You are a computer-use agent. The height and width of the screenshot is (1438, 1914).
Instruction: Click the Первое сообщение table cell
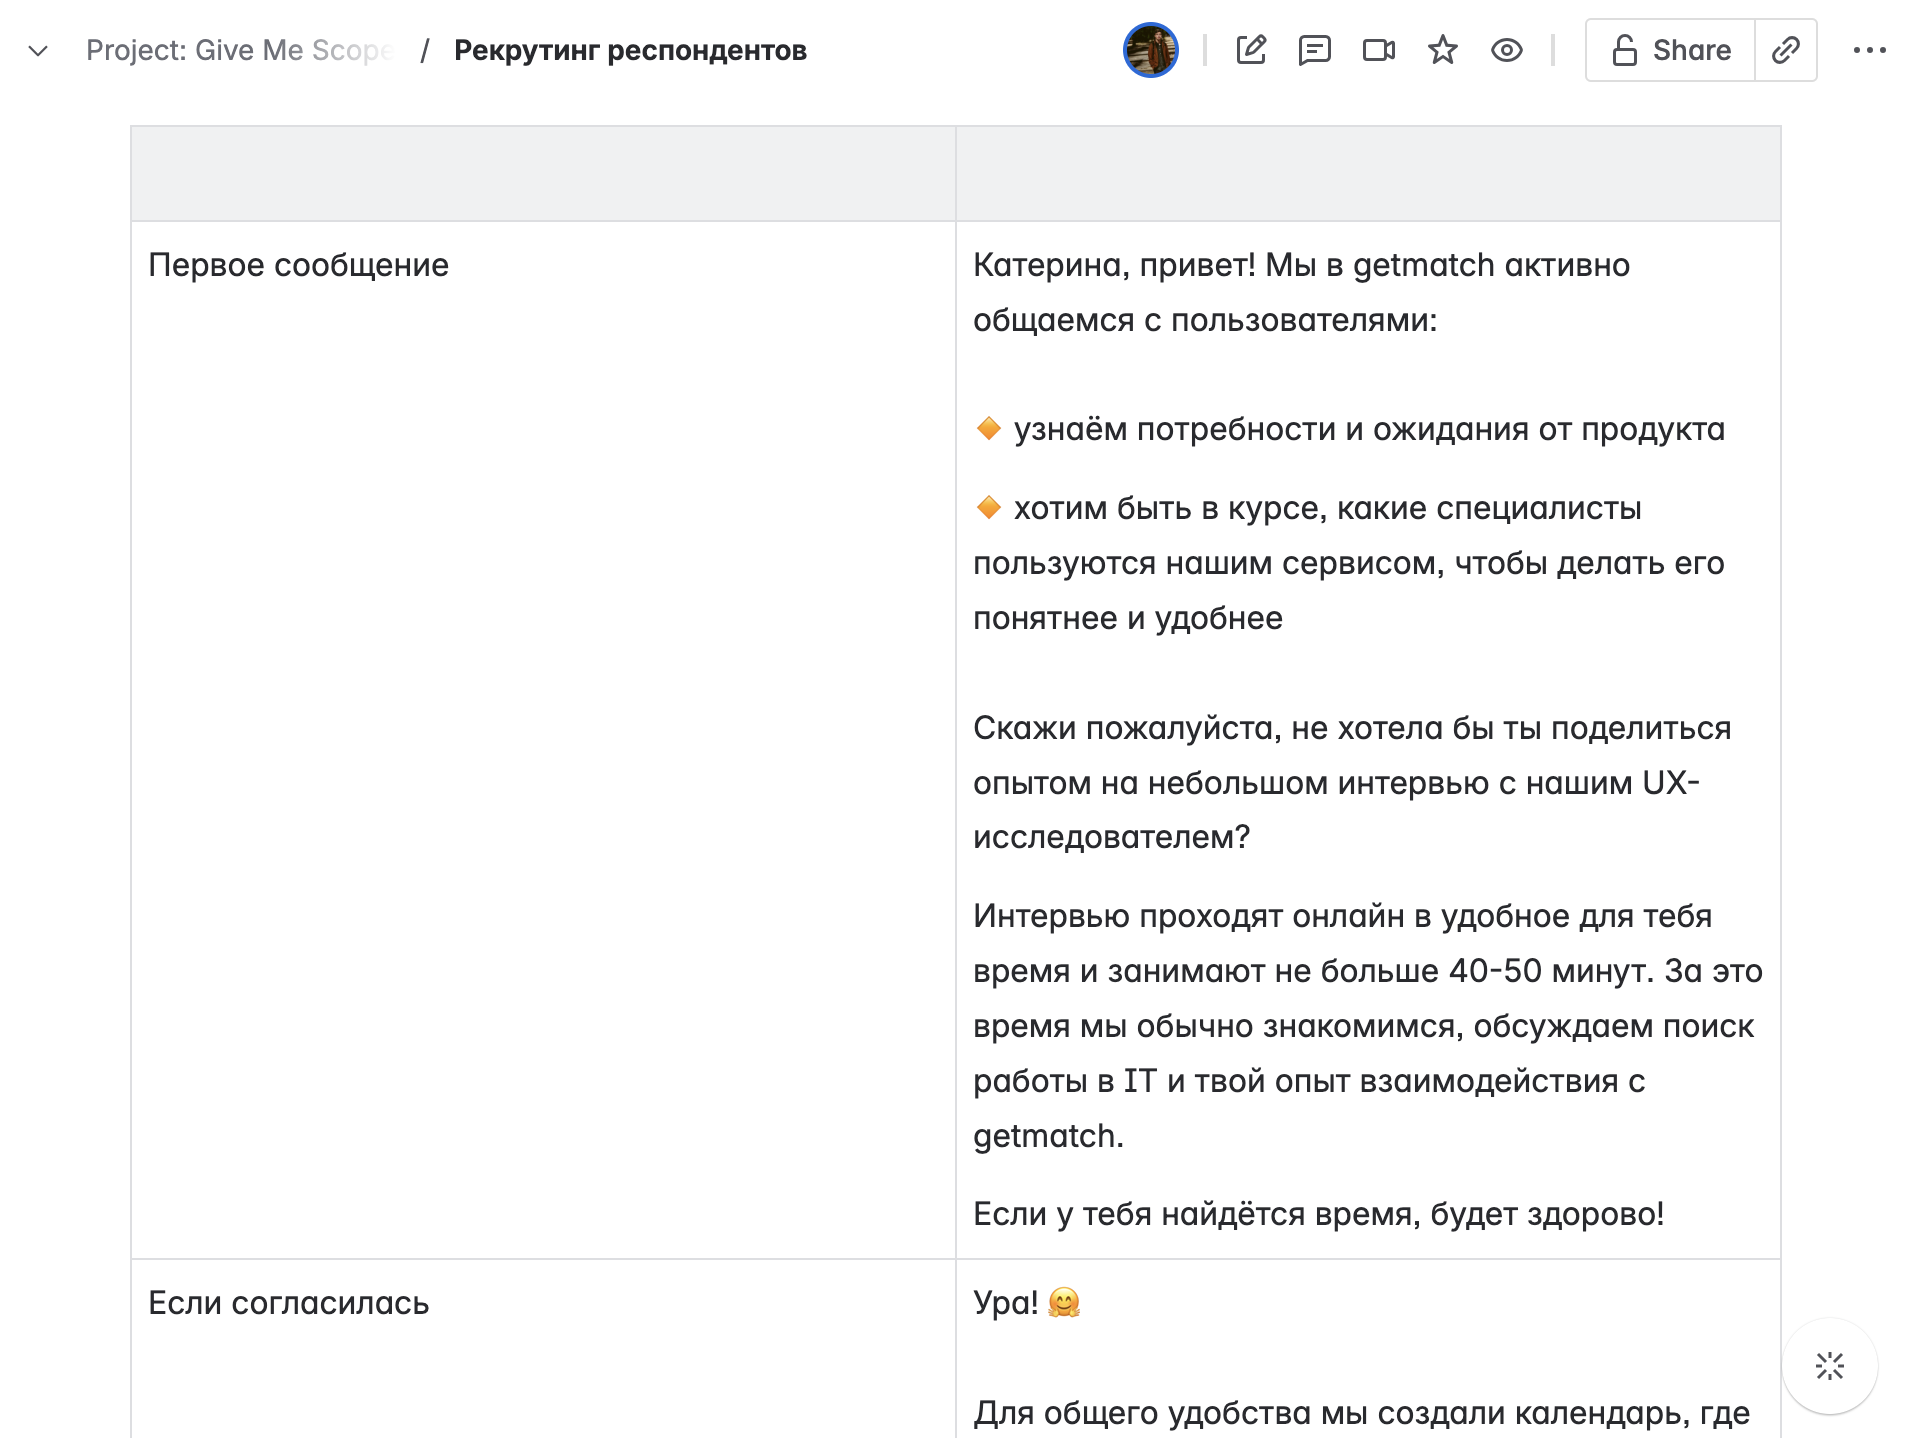[543, 740]
